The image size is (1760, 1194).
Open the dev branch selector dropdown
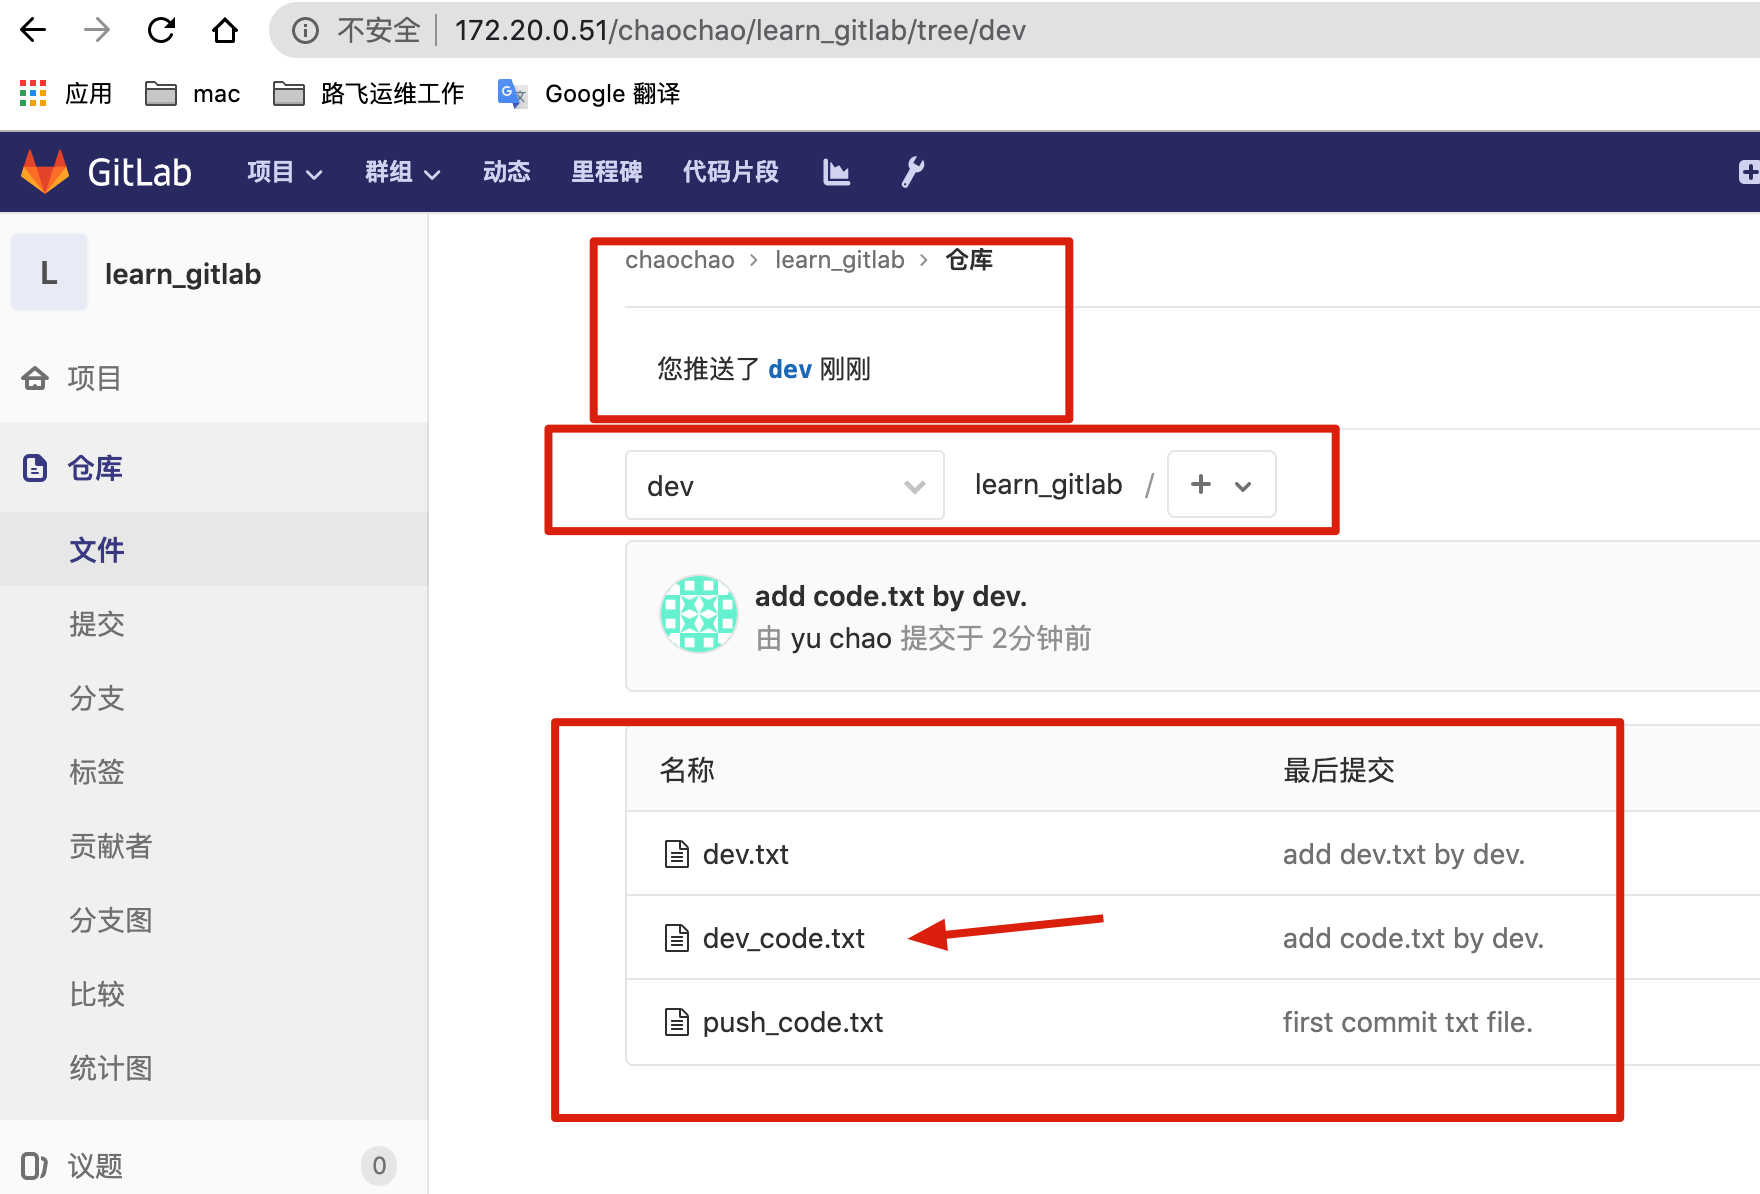[785, 486]
